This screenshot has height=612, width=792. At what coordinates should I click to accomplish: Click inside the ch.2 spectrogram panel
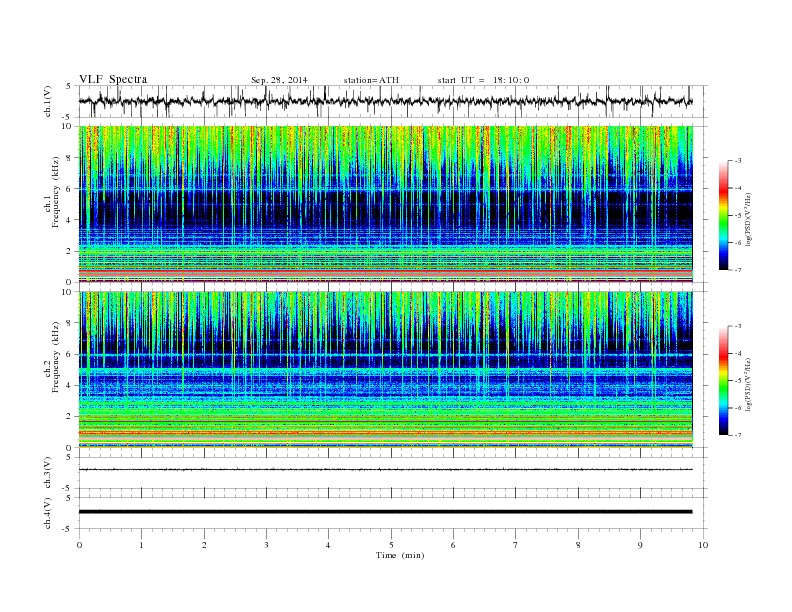coord(385,369)
